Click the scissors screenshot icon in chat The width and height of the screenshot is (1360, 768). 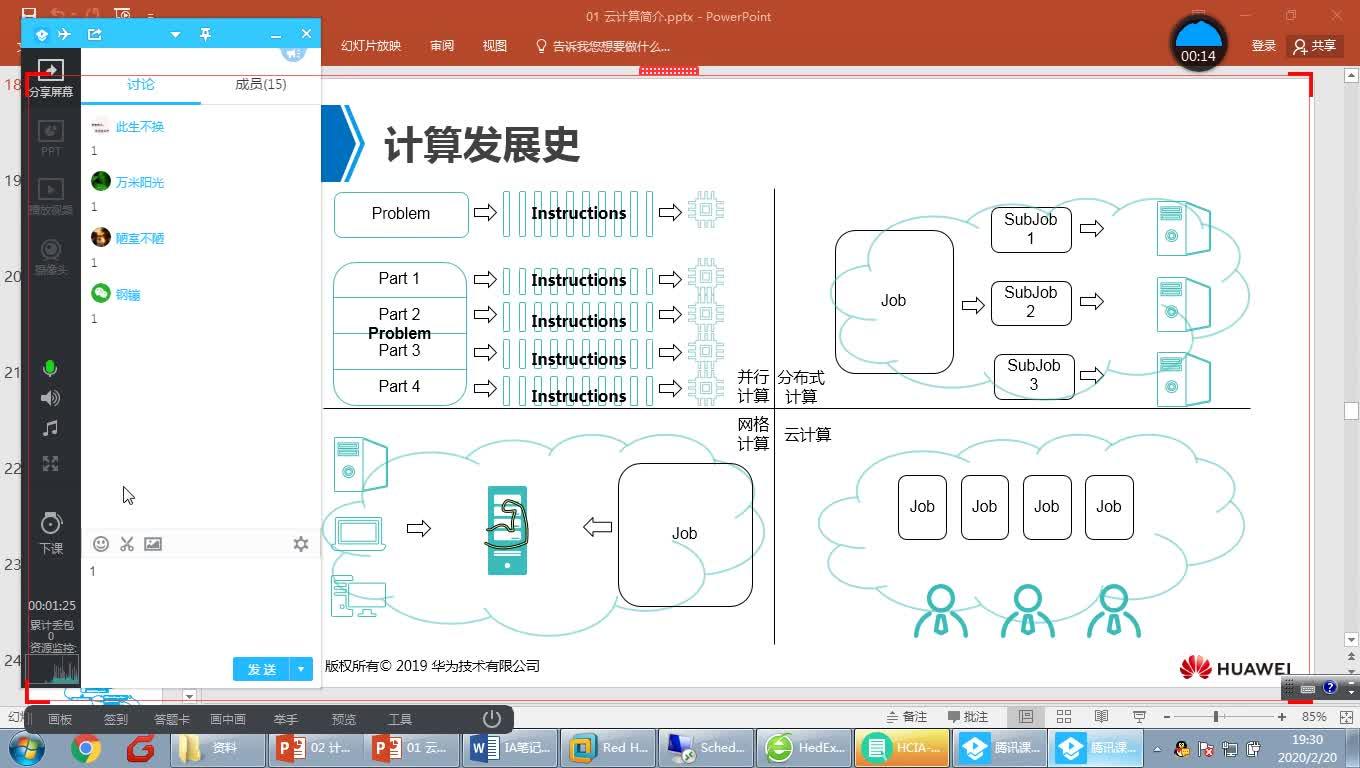[x=127, y=544]
